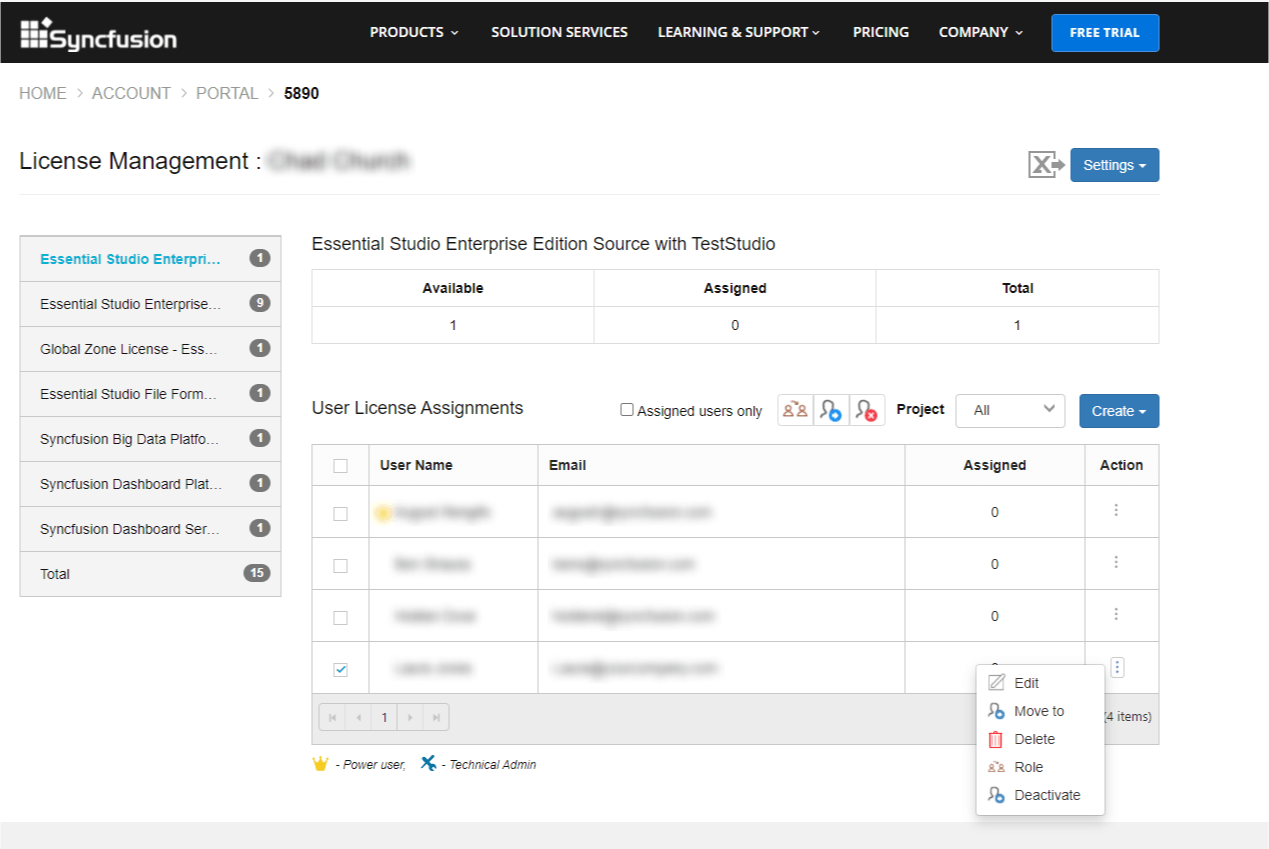Open the Create dropdown button

point(1118,411)
